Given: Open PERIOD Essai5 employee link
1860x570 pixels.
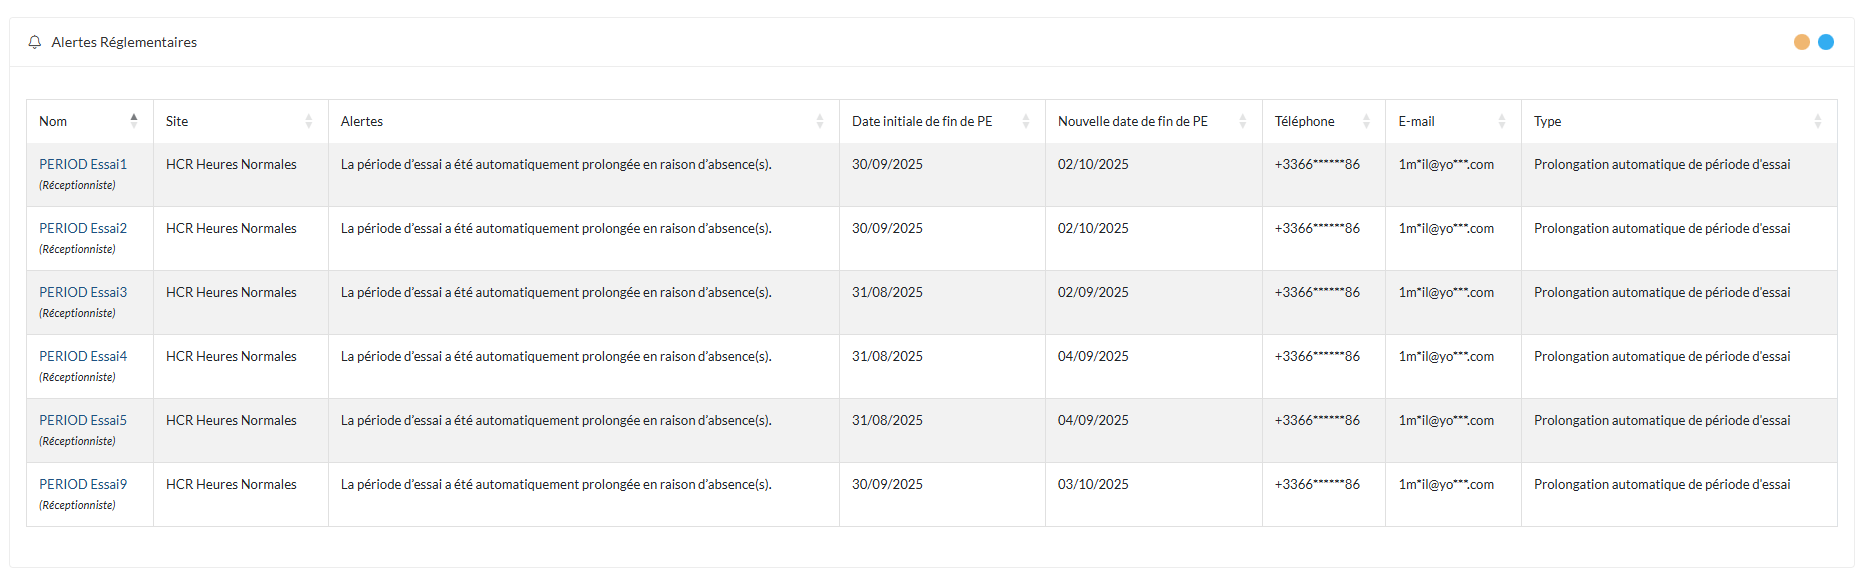Looking at the screenshot, I should pos(83,420).
